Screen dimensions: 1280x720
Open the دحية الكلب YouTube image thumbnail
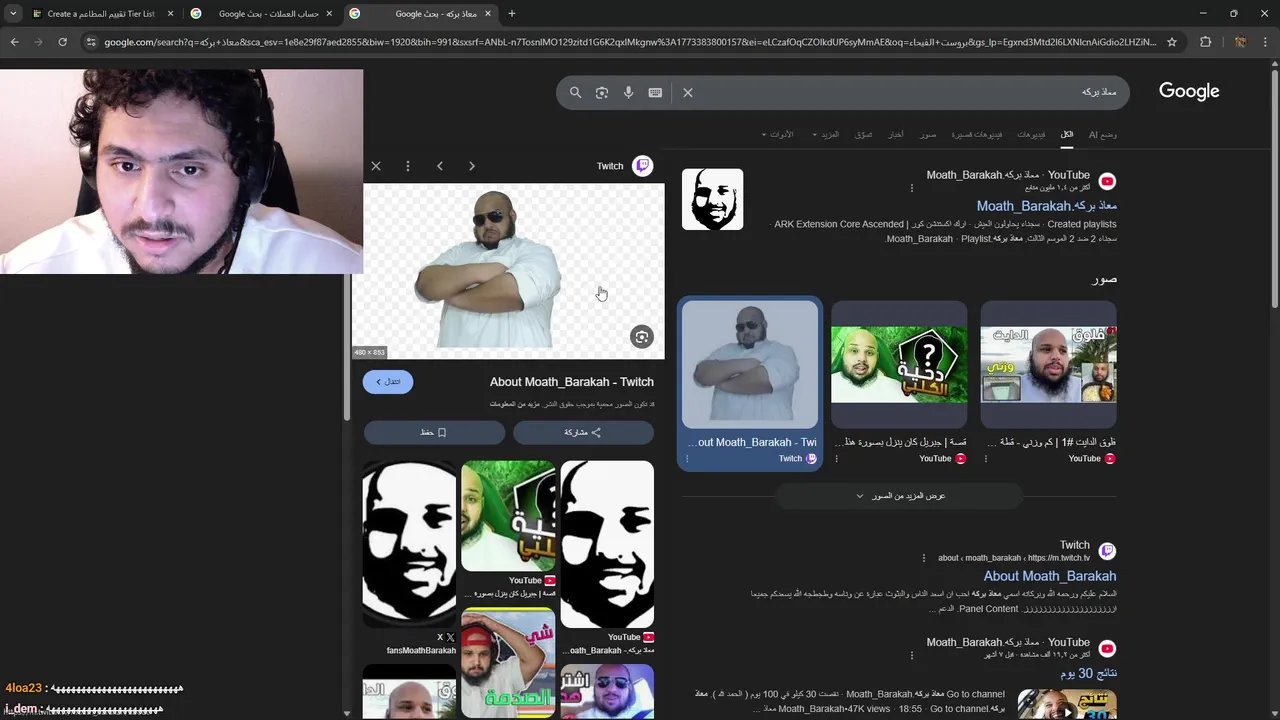pyautogui.click(x=899, y=365)
